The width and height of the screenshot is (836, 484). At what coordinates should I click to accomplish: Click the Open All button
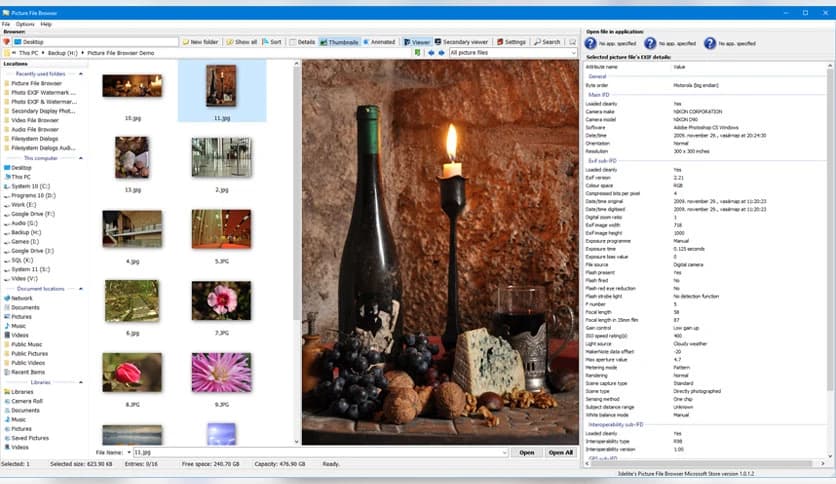point(561,453)
